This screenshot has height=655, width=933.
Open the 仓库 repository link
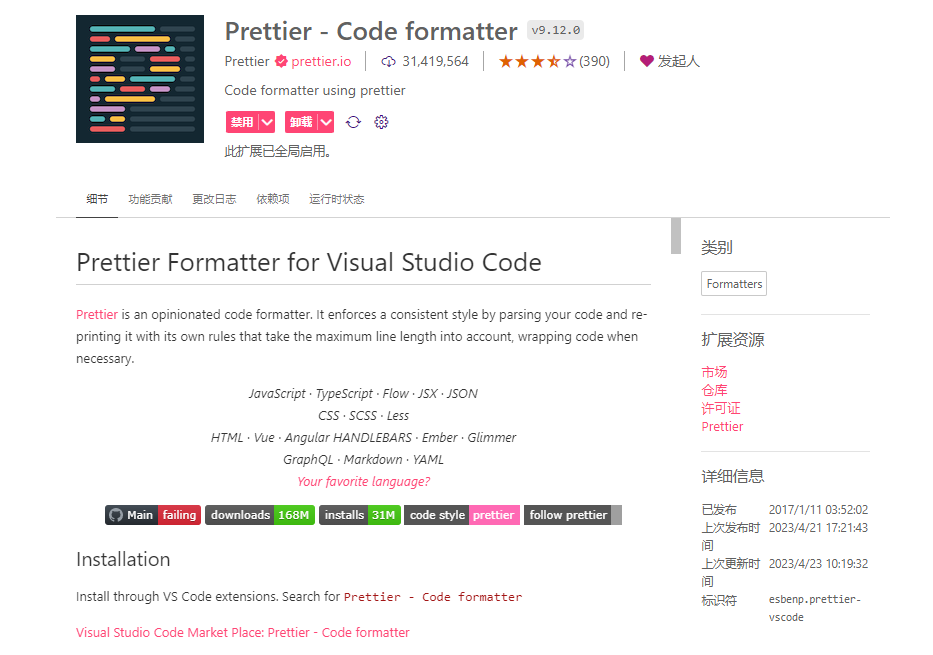tap(714, 390)
